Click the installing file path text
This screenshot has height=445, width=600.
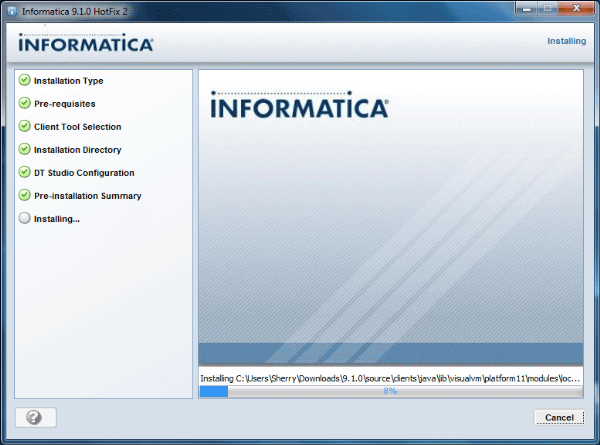[x=390, y=378]
